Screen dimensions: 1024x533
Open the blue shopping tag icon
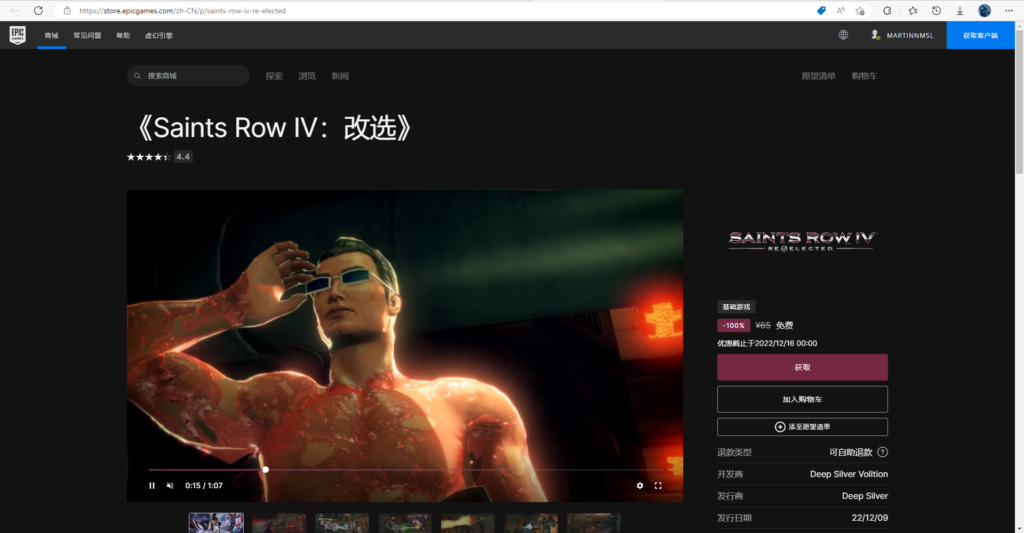click(x=822, y=10)
